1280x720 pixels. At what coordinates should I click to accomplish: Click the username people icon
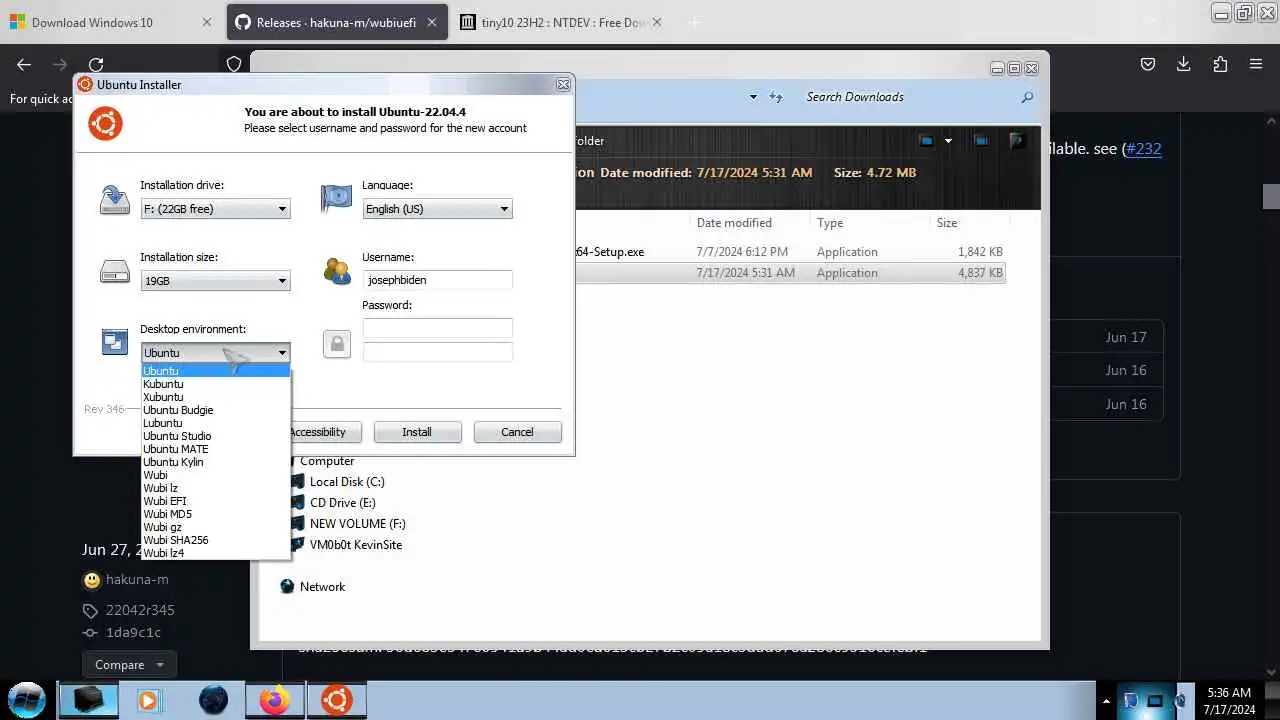click(x=336, y=271)
